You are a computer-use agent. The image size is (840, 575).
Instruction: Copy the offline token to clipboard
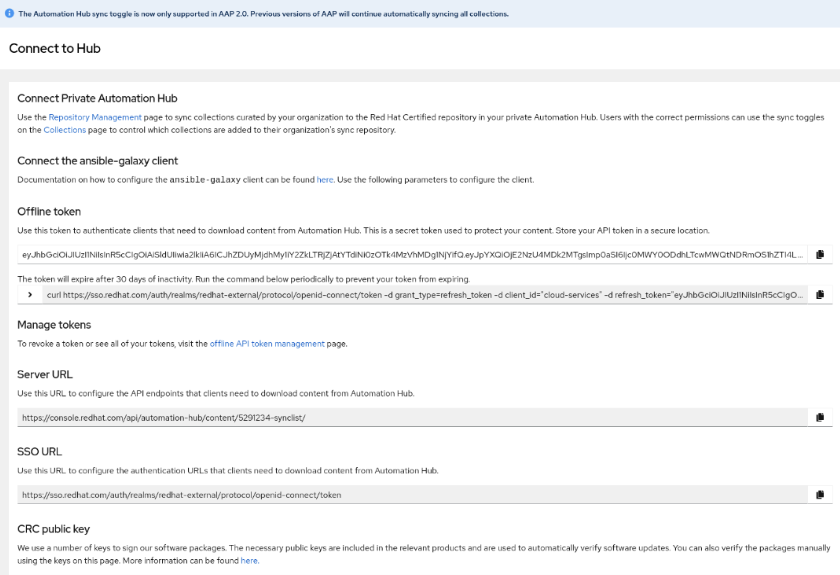click(820, 255)
